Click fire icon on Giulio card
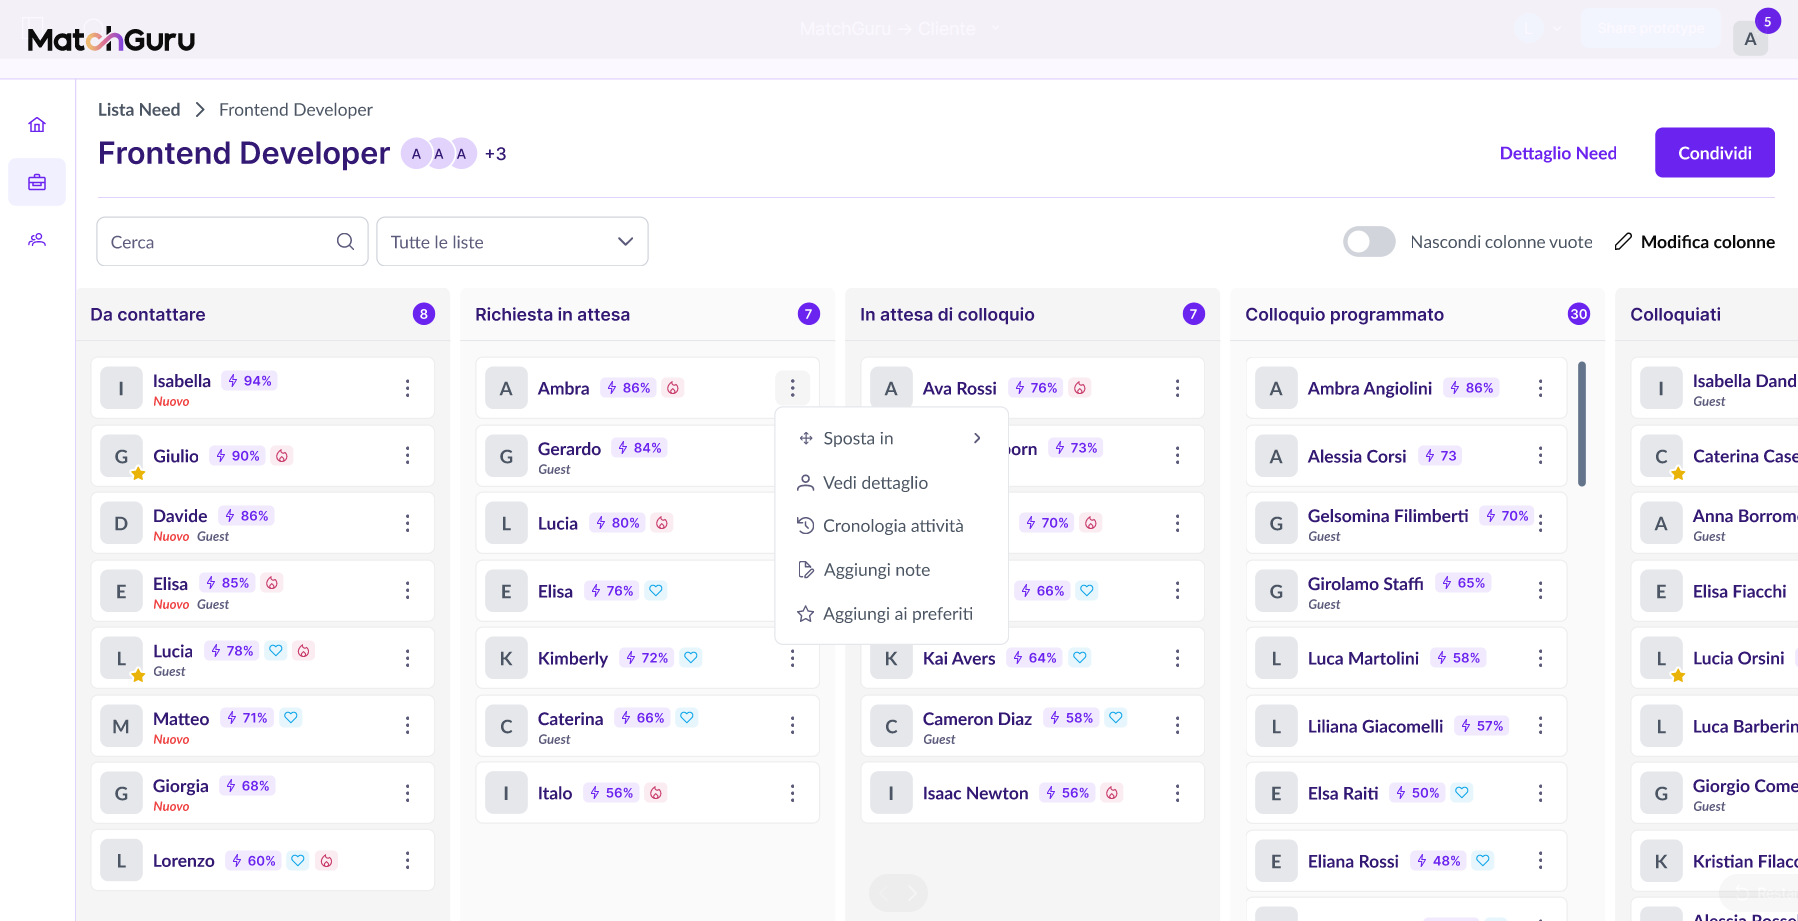 (282, 456)
